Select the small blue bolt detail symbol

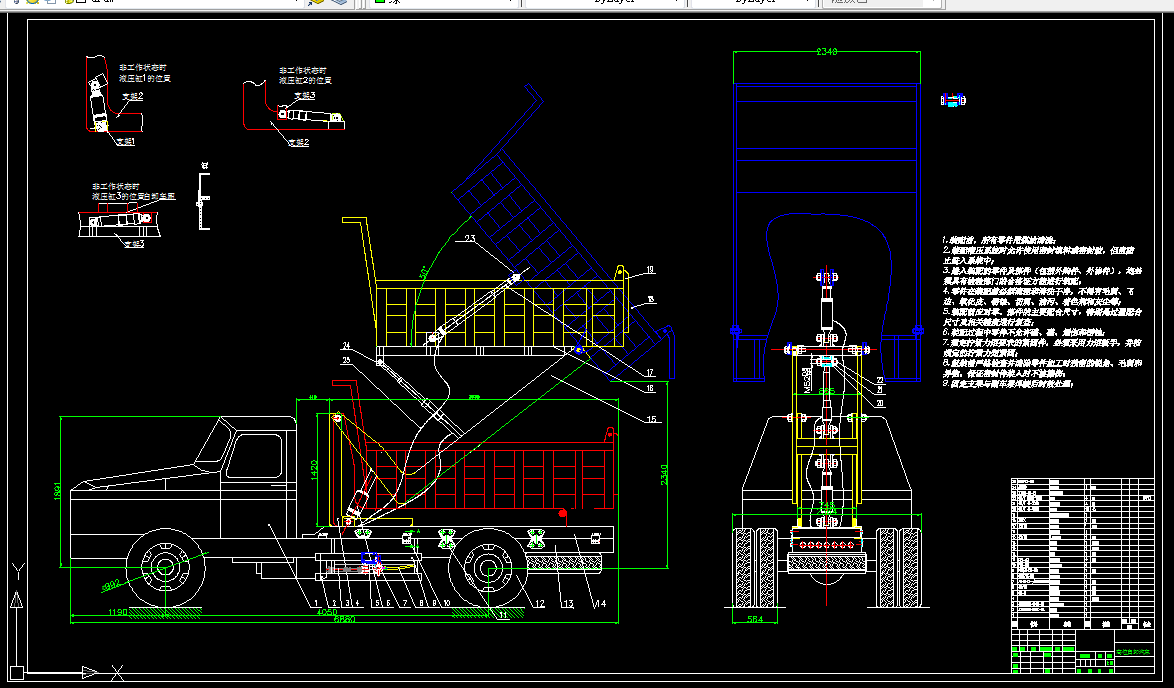tap(952, 100)
